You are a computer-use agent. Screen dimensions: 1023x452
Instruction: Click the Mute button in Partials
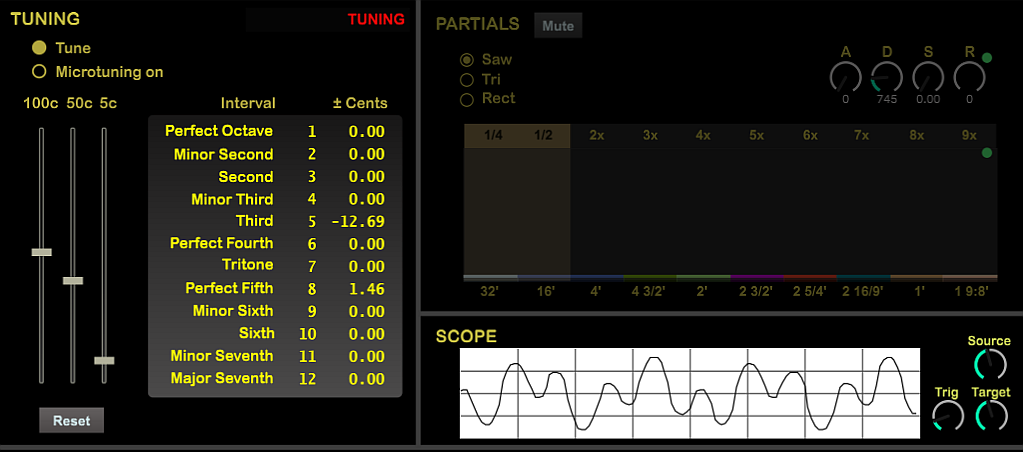(x=558, y=25)
